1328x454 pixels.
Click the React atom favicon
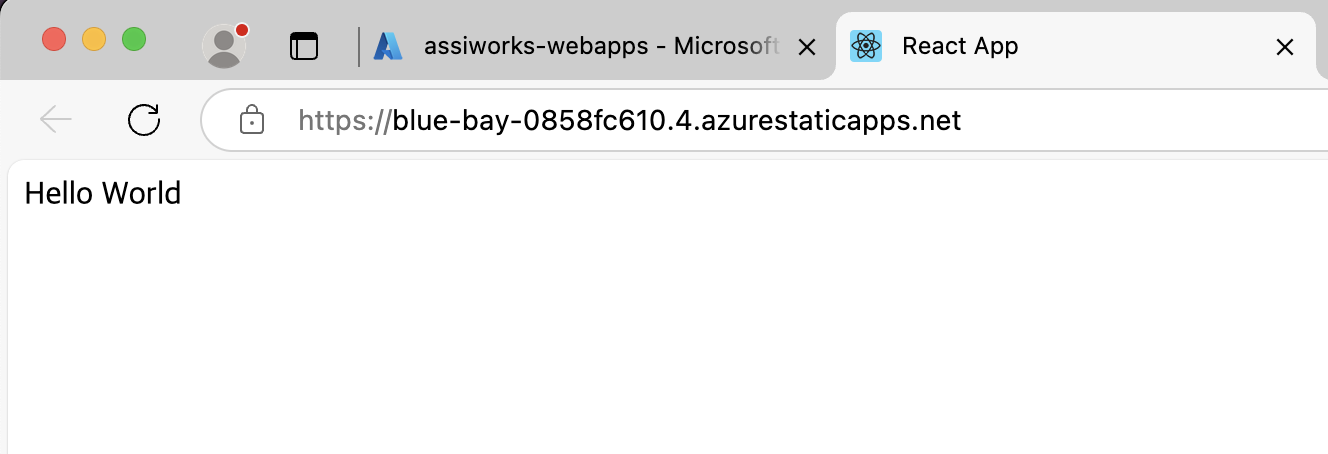(865, 46)
